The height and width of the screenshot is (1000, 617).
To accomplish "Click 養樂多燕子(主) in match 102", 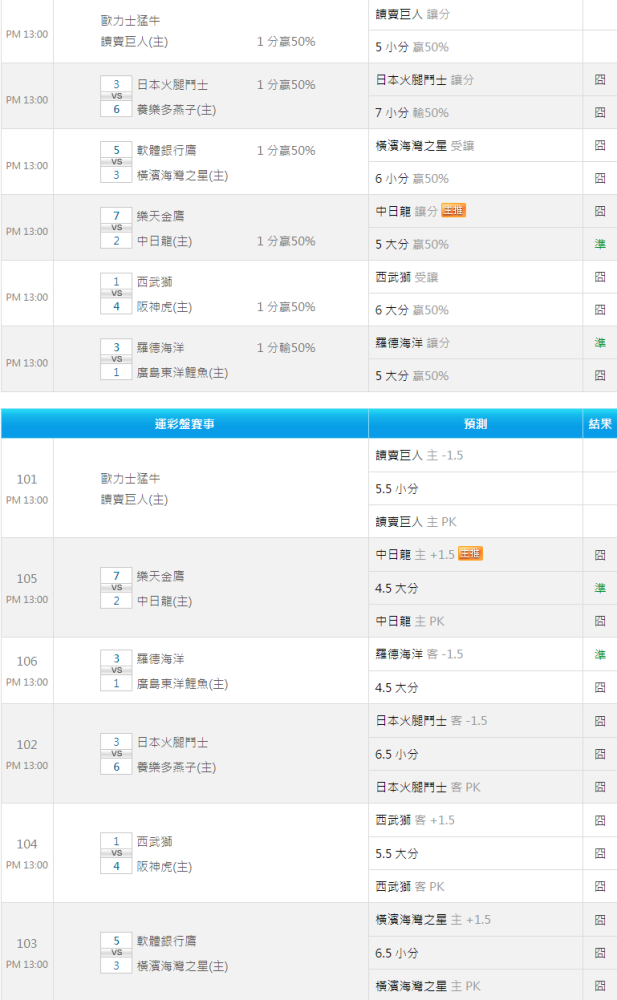I will [x=176, y=767].
